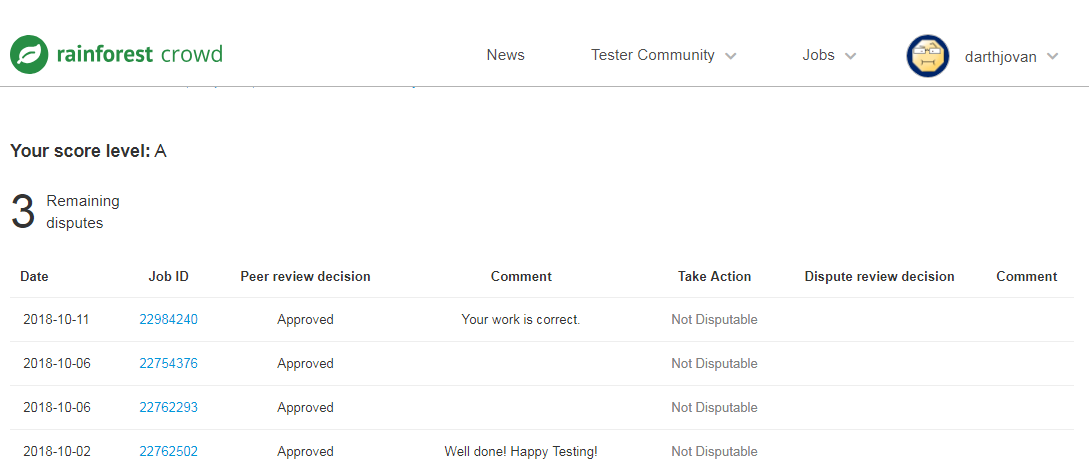1089x462 pixels.
Task: Expand the Jobs dropdown chevron
Action: pyautogui.click(x=851, y=56)
